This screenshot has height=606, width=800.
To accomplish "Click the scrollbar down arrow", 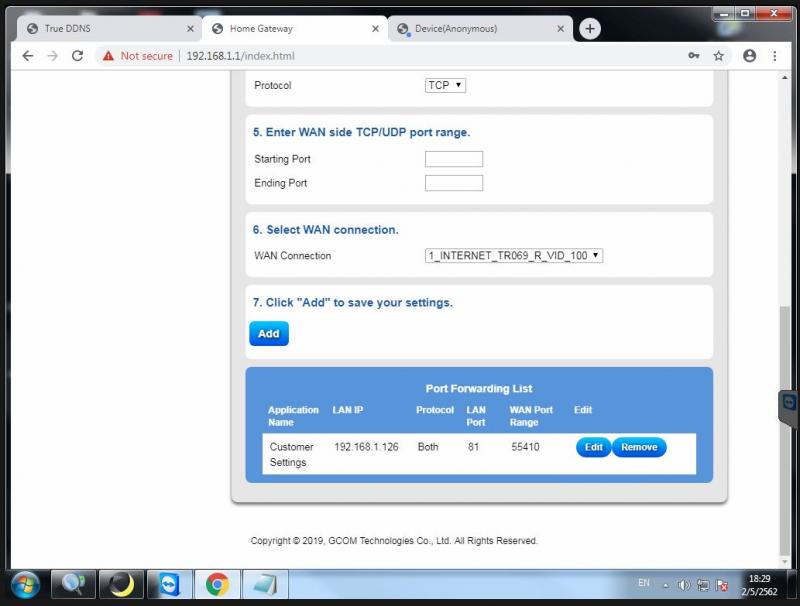I will pyautogui.click(x=785, y=562).
